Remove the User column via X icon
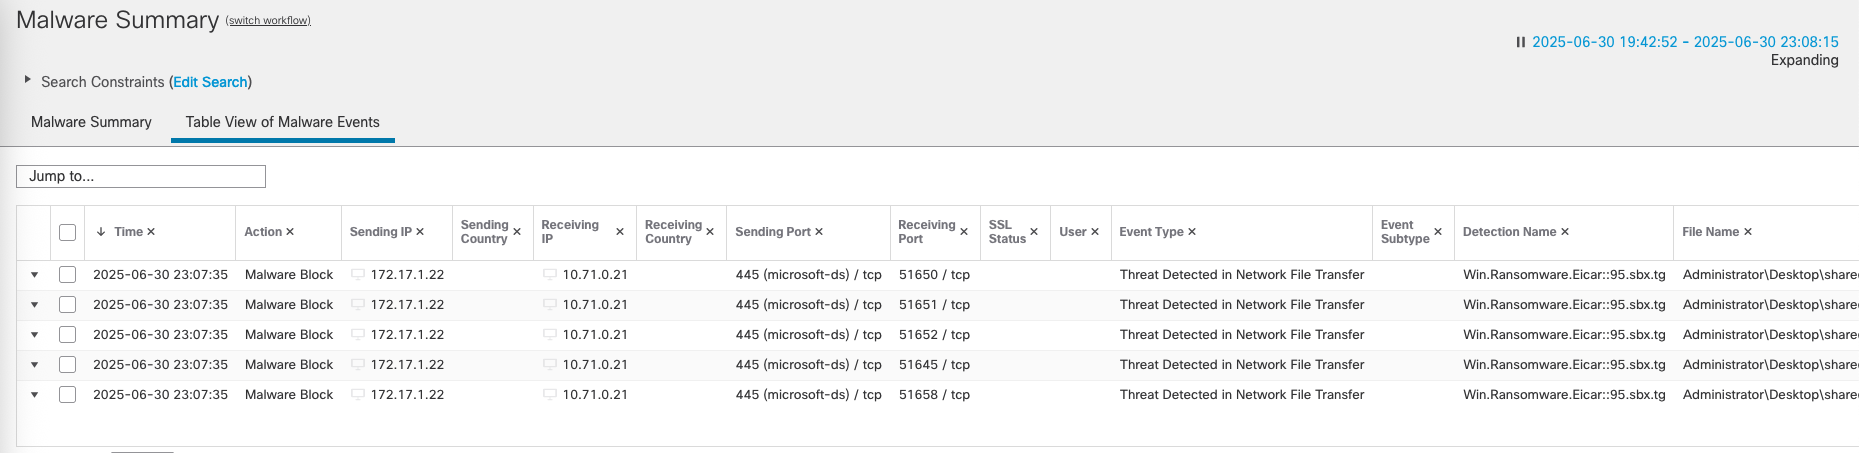Image resolution: width=1859 pixels, height=453 pixels. coord(1095,232)
